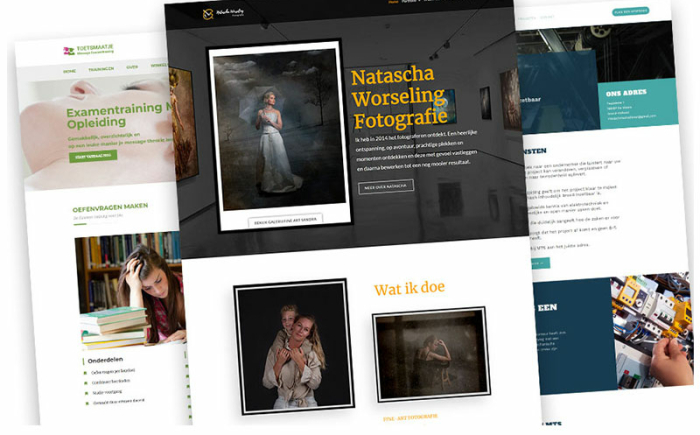Open HOME in the Toetsmaatje navigation
Image resolution: width=700 pixels, height=435 pixels.
click(x=69, y=71)
